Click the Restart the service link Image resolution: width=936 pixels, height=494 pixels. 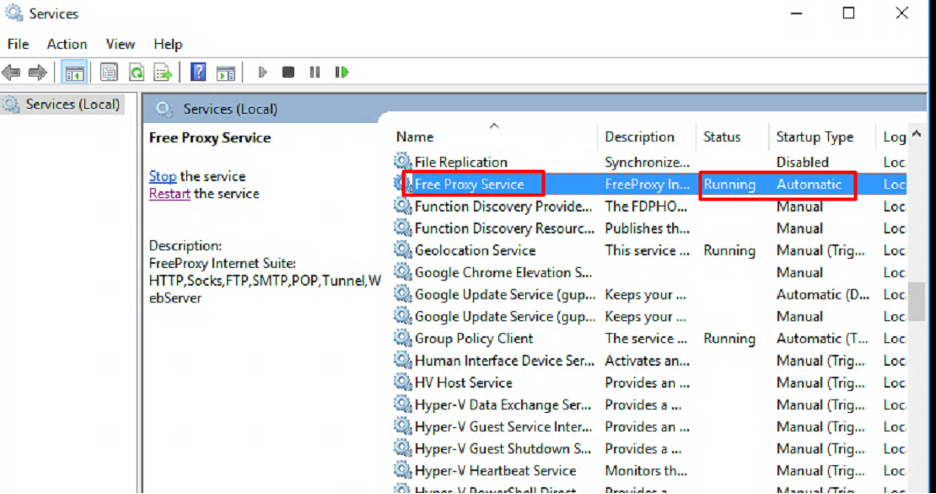tap(169, 194)
